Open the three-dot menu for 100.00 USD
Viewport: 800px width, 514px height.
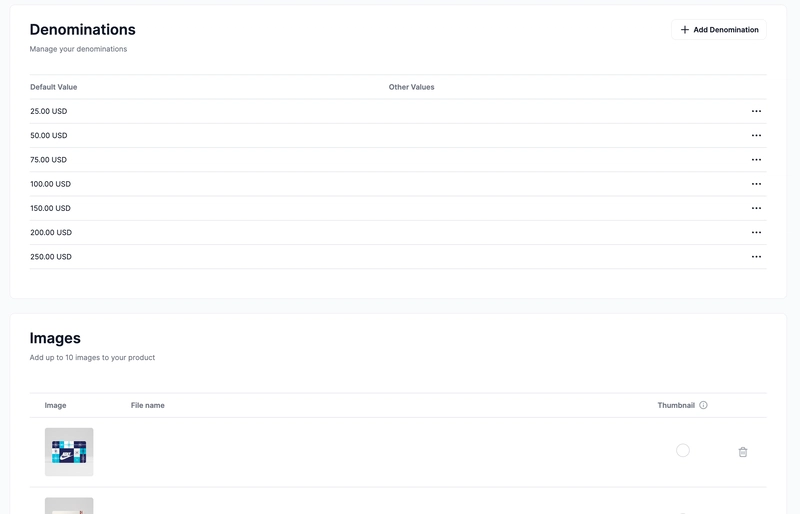756,184
